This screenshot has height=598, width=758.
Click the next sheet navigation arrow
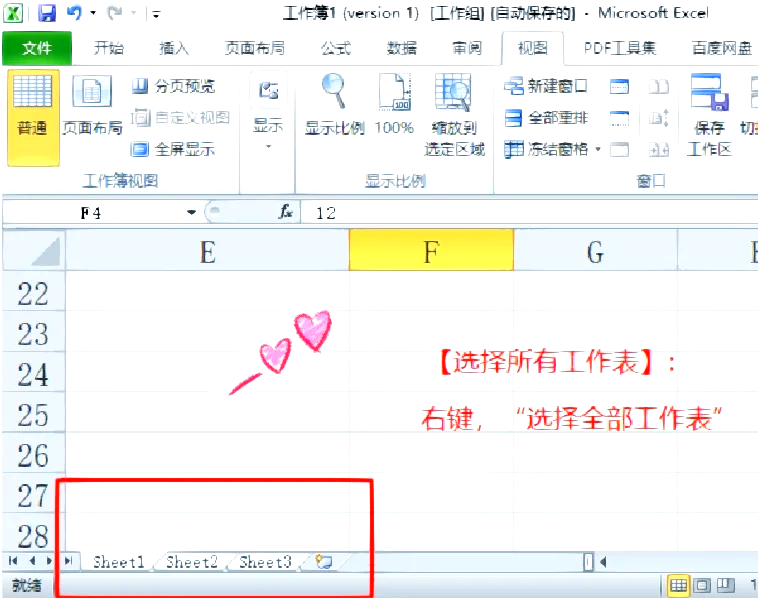pyautogui.click(x=49, y=561)
